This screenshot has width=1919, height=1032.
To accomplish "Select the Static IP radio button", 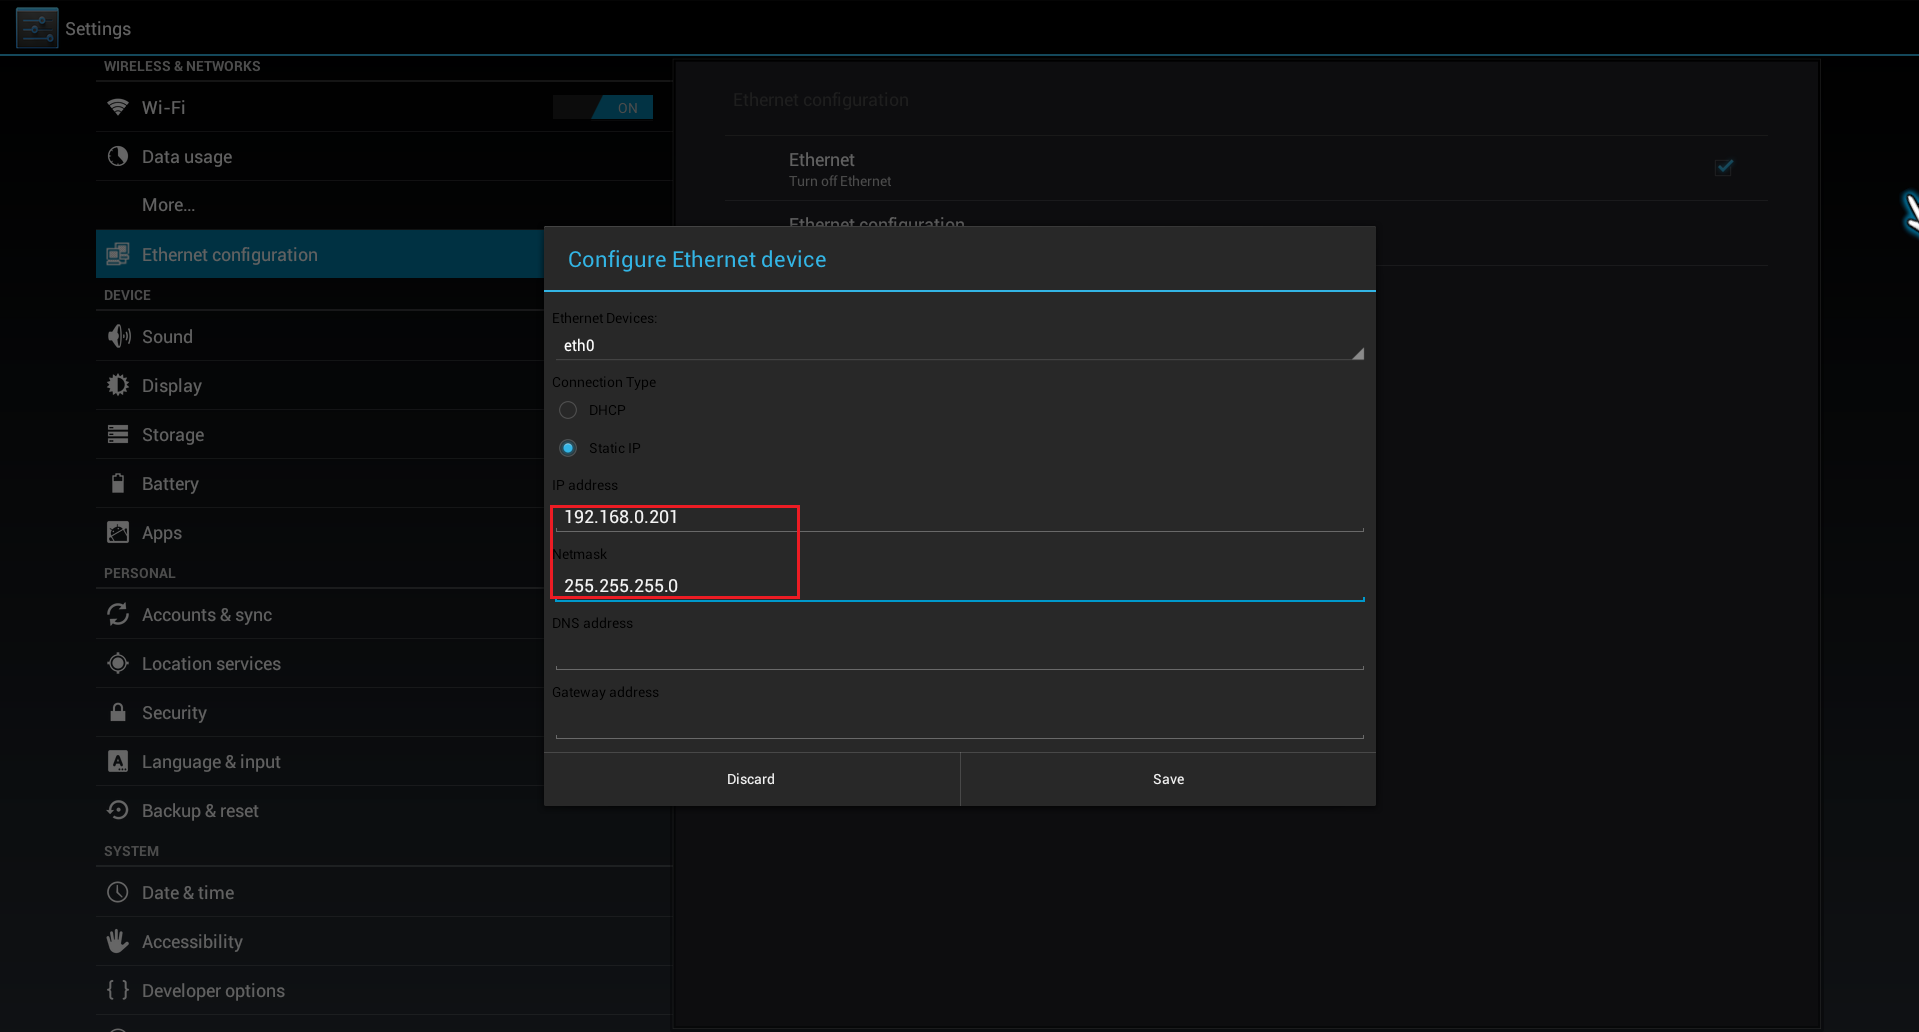I will click(568, 448).
